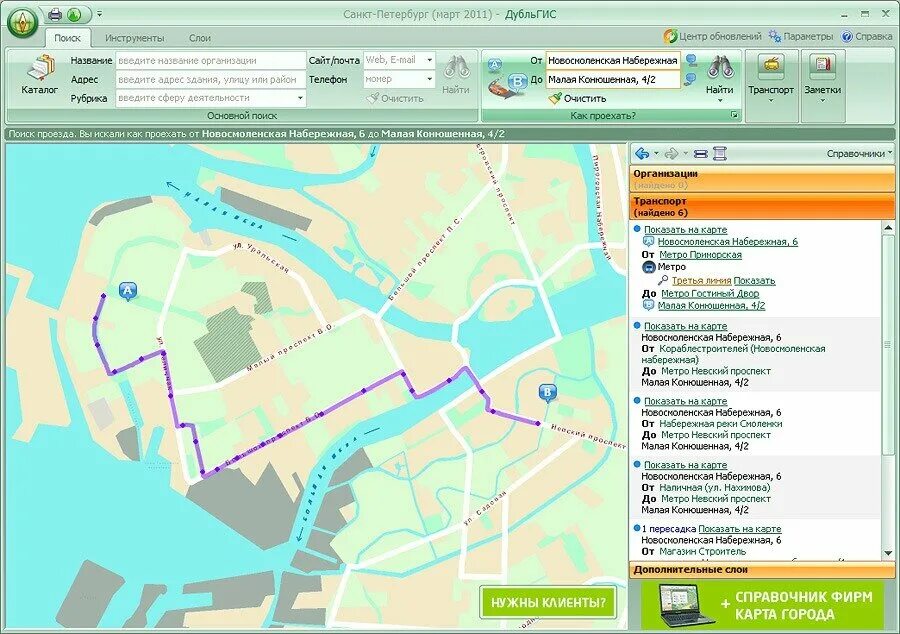900x634 pixels.
Task: Click the Название organization name field
Action: point(210,60)
